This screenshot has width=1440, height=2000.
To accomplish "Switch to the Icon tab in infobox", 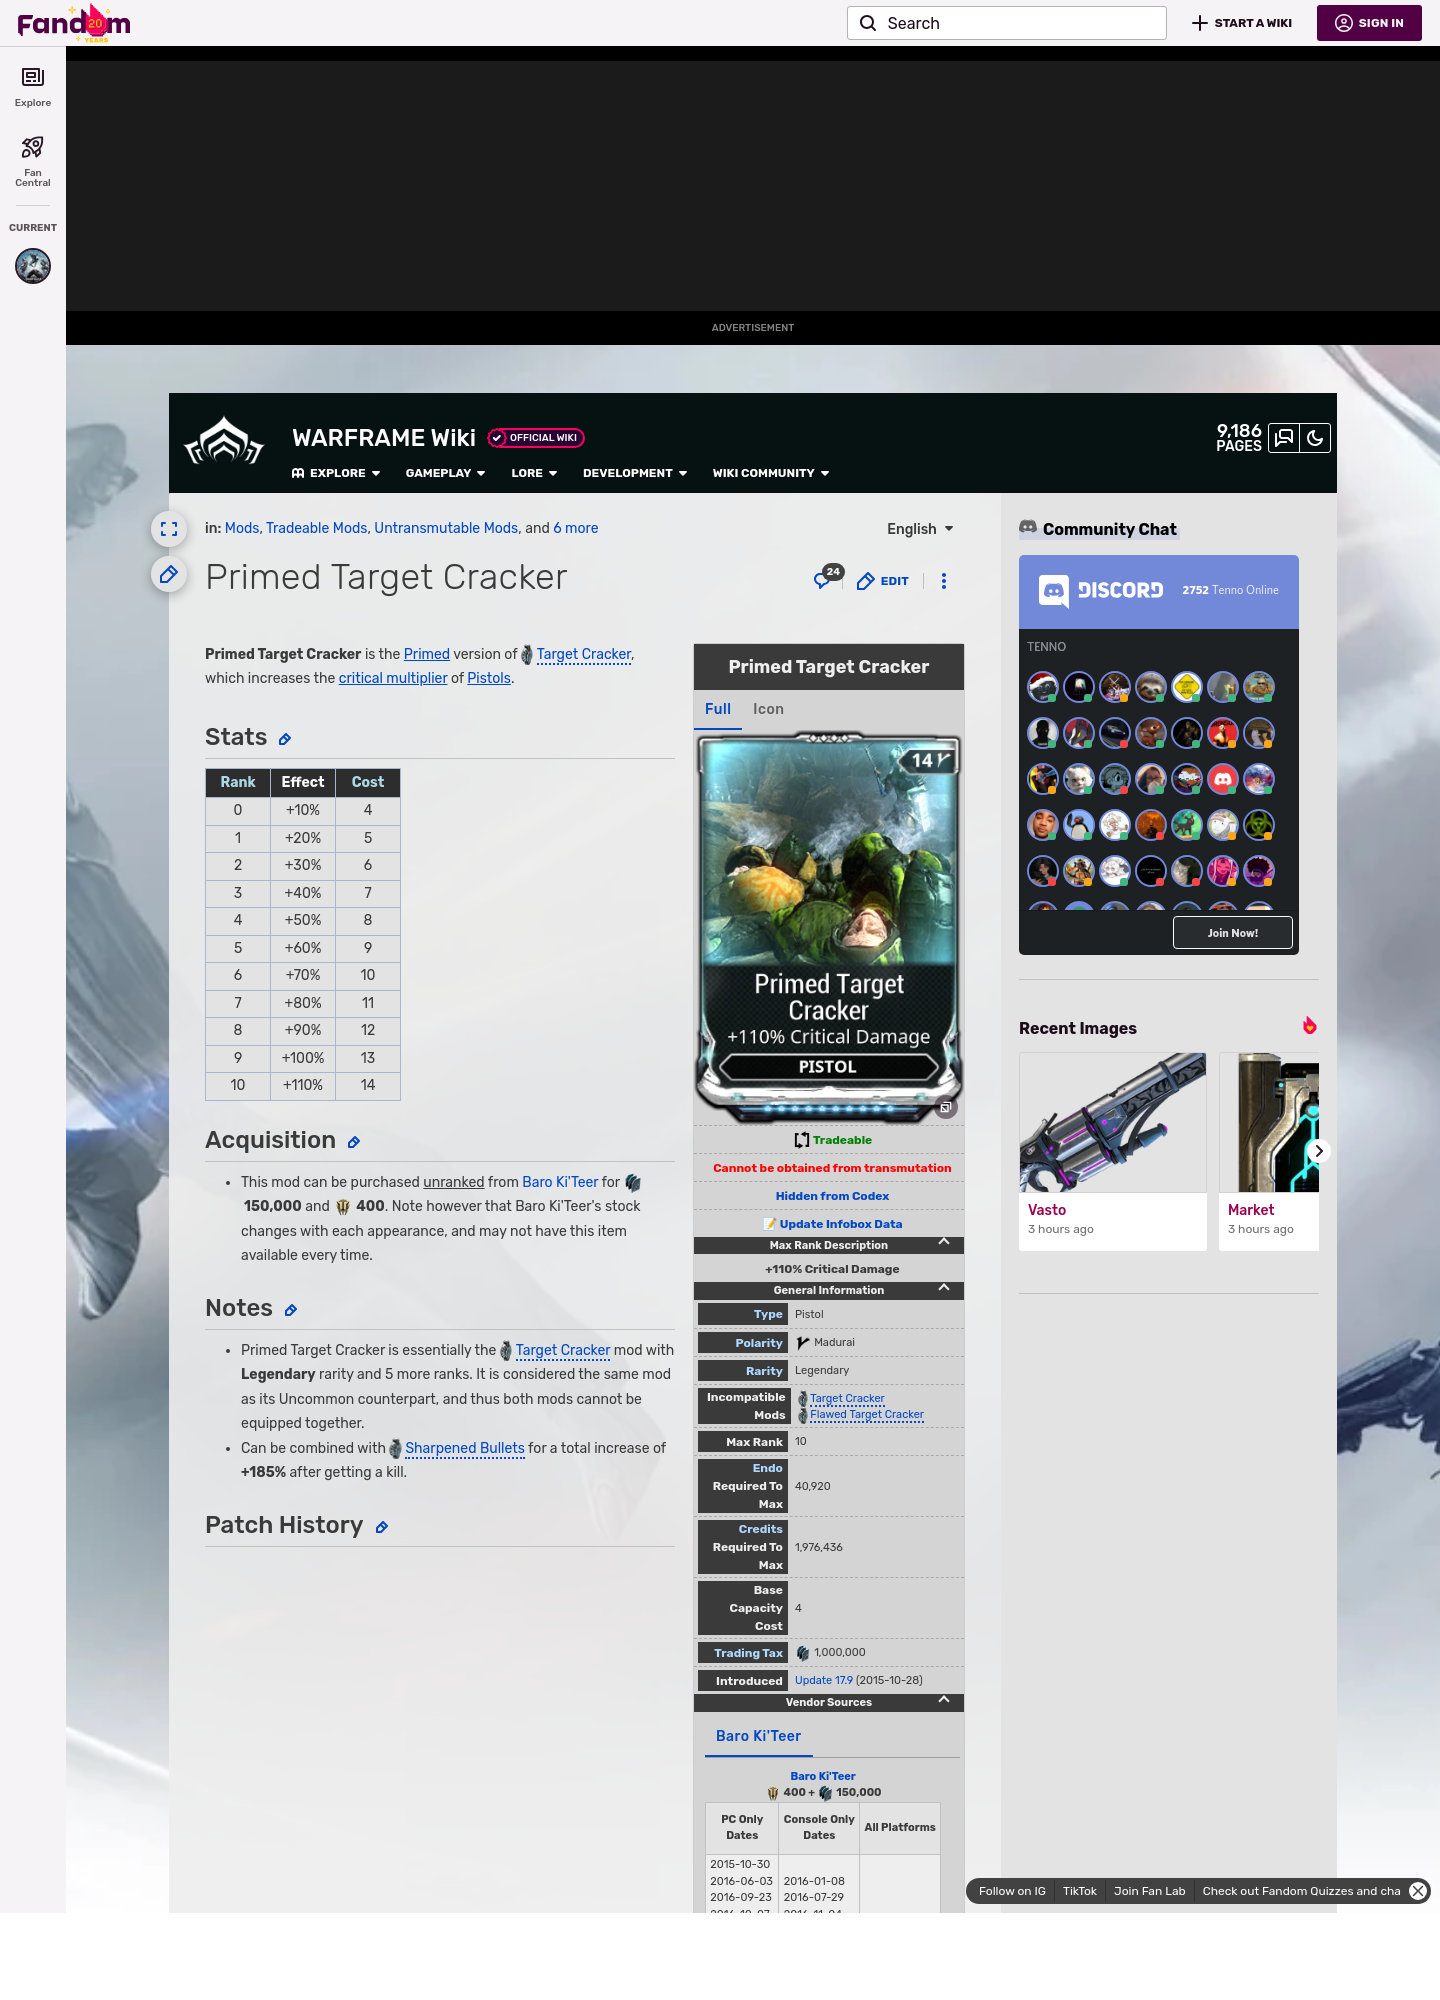I will (x=768, y=709).
